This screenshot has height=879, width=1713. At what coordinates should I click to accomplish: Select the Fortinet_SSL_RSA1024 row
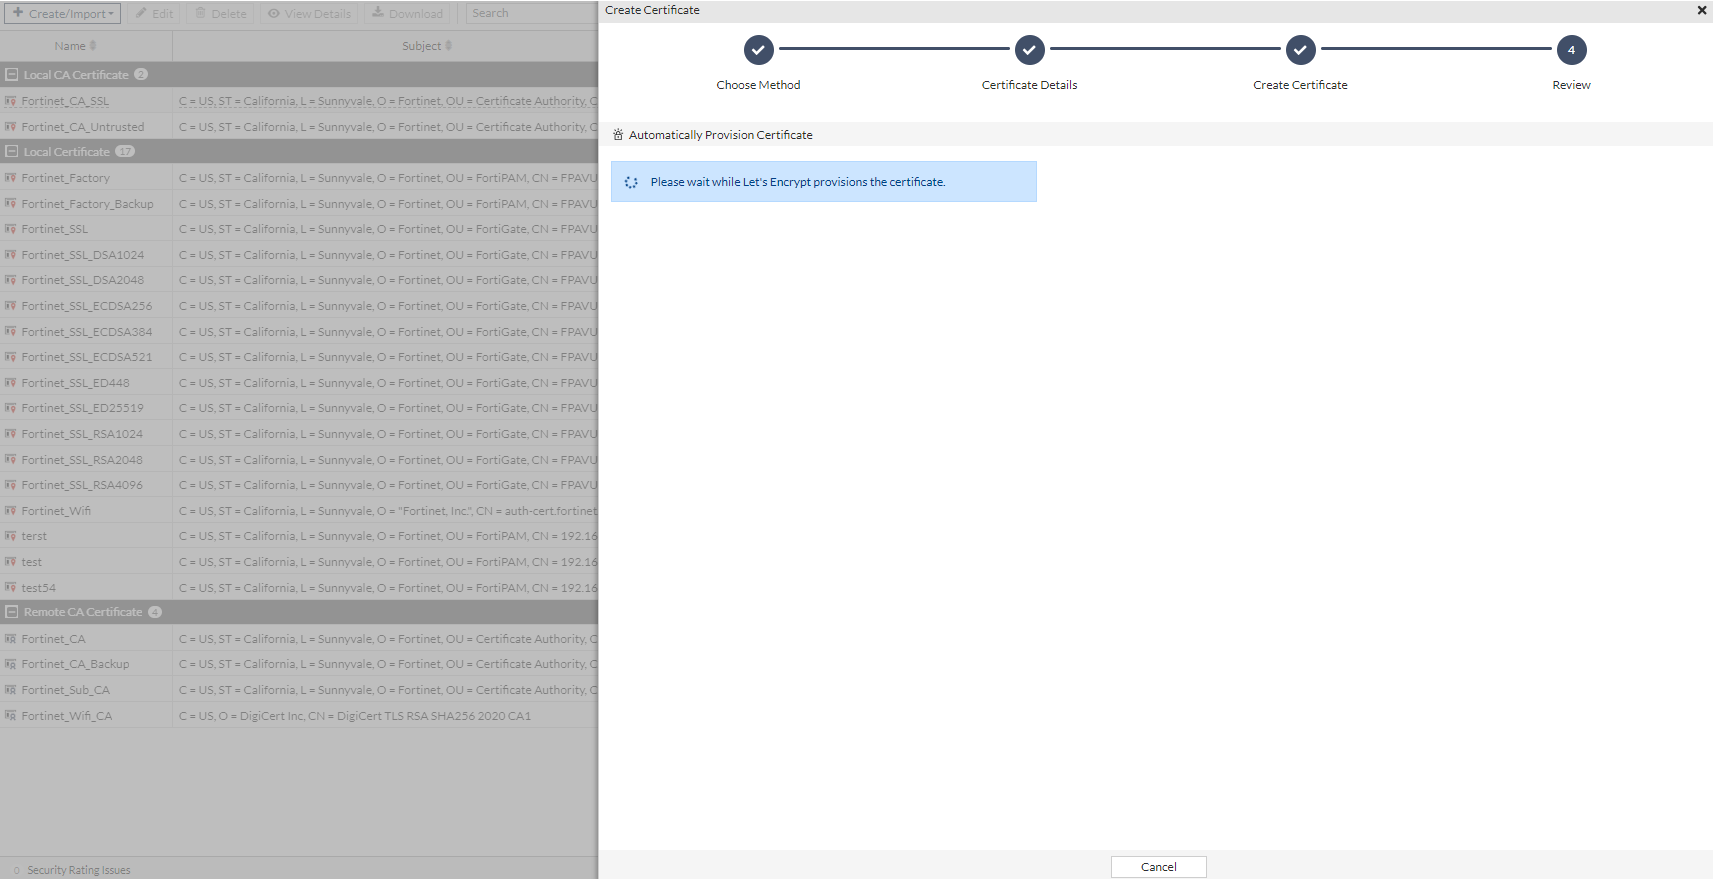coord(299,434)
